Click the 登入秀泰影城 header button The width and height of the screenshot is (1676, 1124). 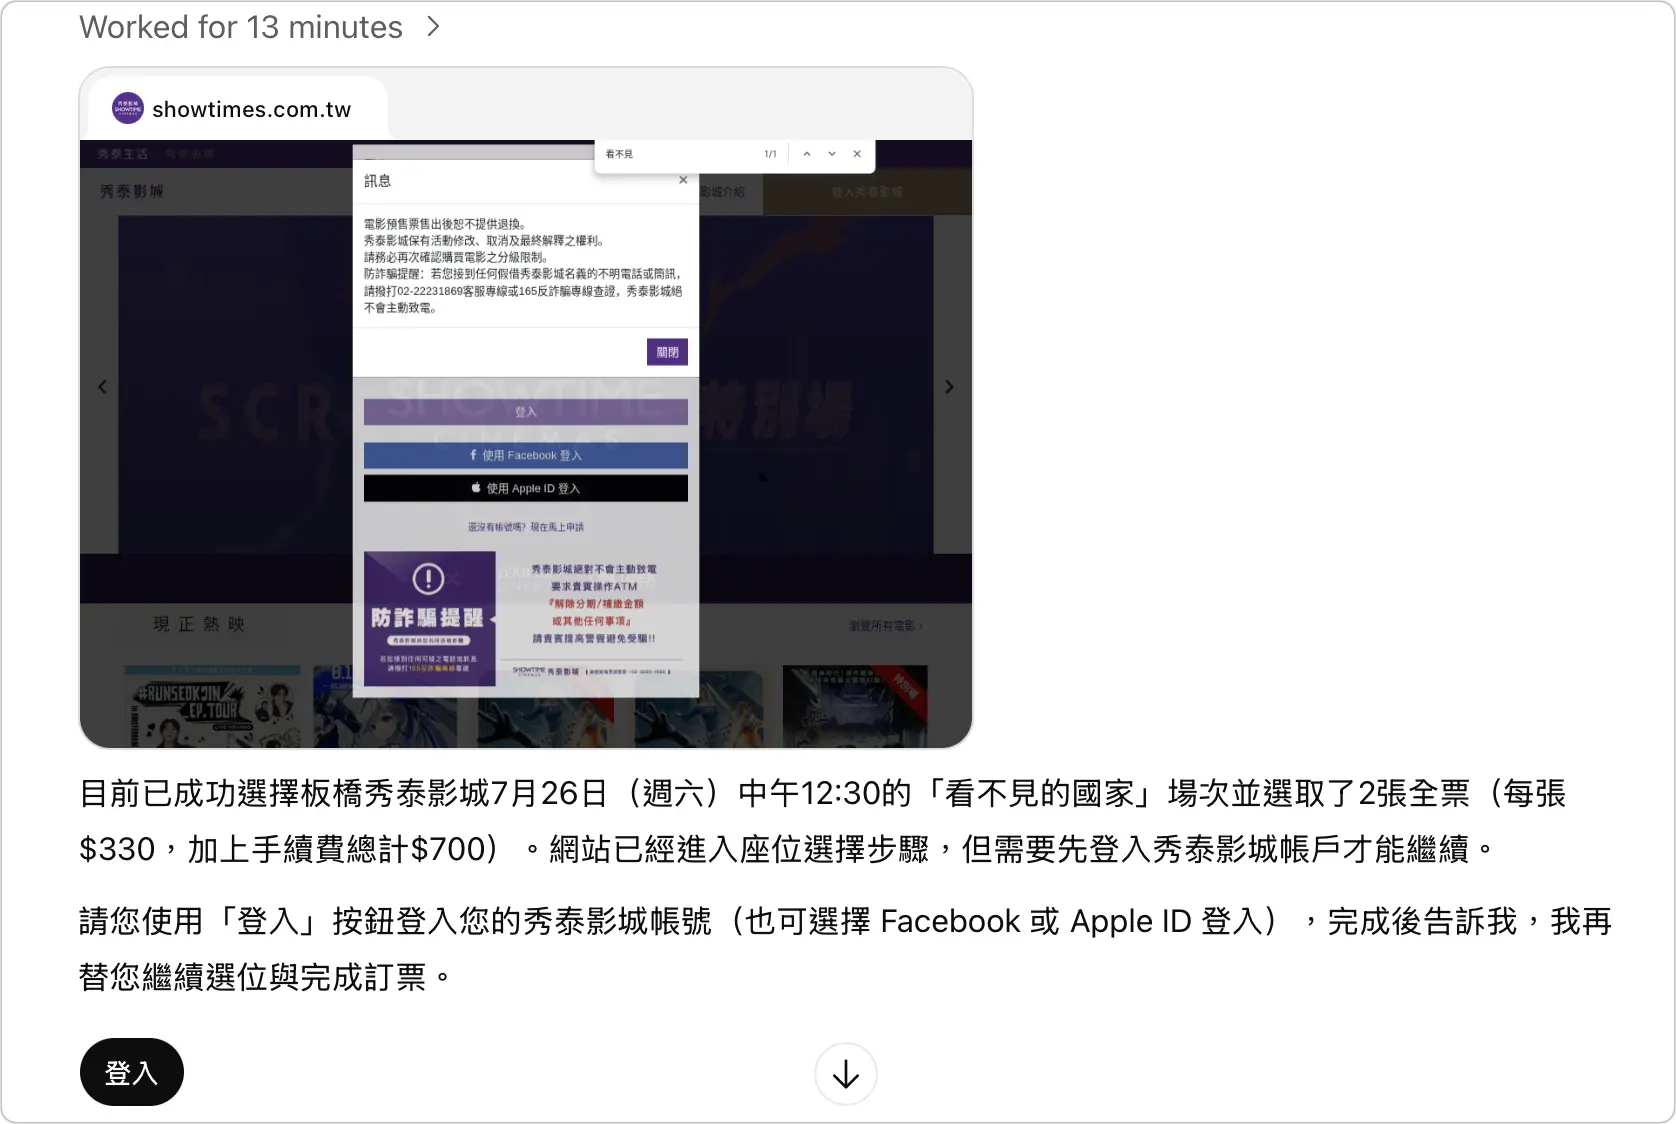click(866, 192)
